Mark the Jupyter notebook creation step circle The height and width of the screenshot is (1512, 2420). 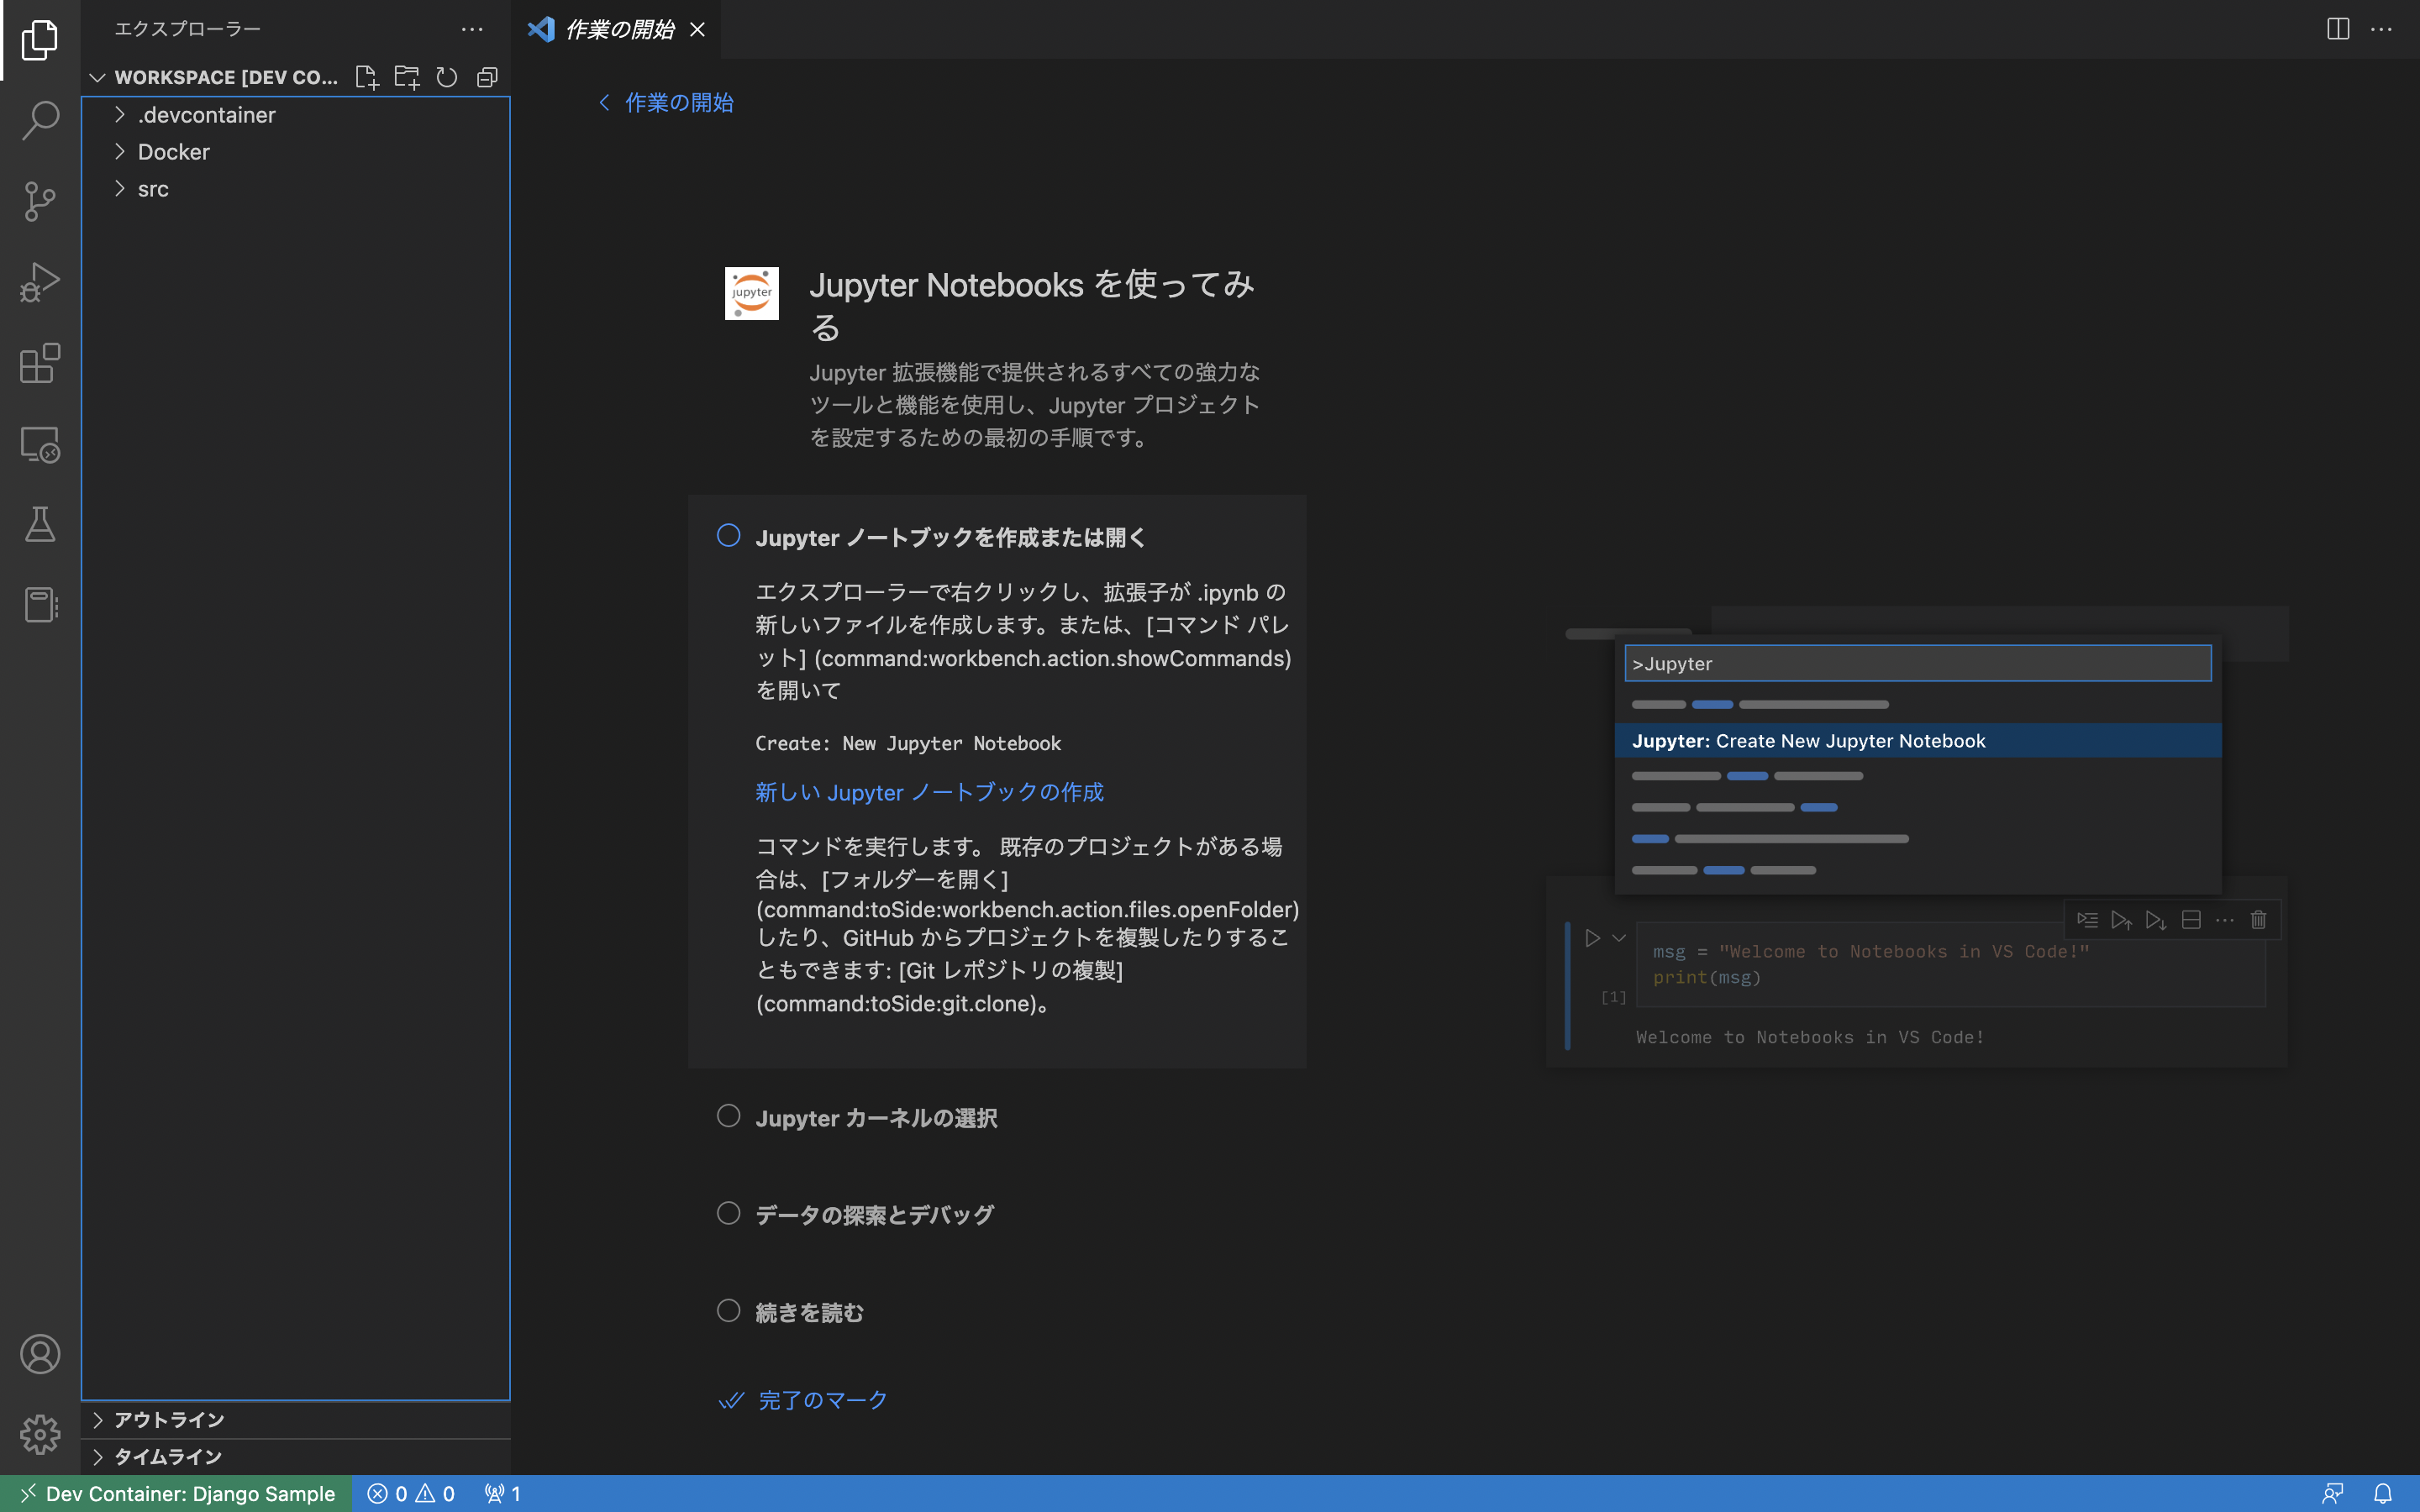click(x=727, y=535)
